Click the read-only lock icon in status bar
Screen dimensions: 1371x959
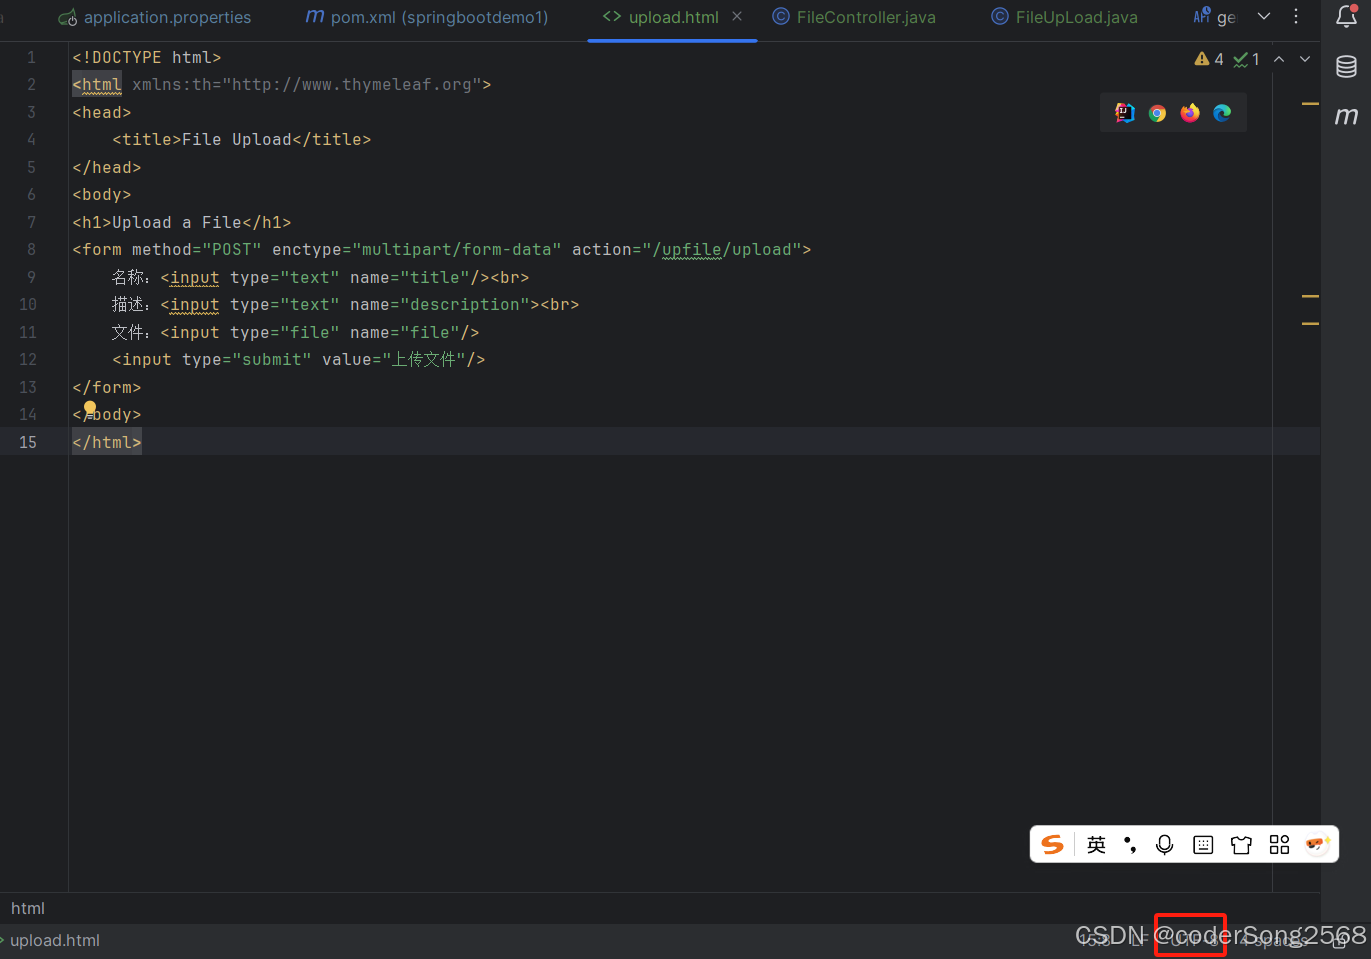coord(1340,940)
